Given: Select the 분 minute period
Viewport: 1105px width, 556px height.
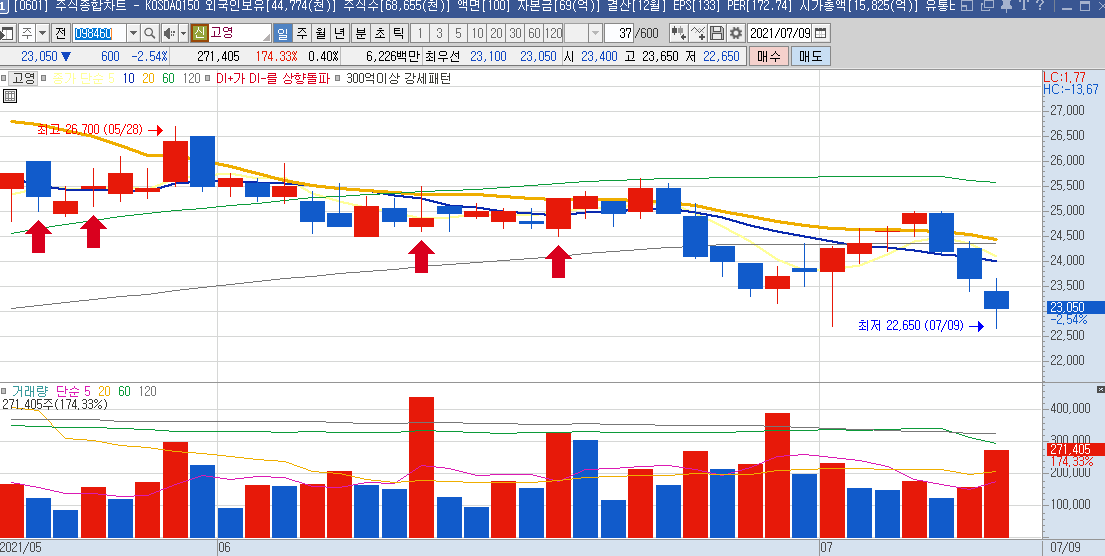Looking at the screenshot, I should pyautogui.click(x=361, y=33).
